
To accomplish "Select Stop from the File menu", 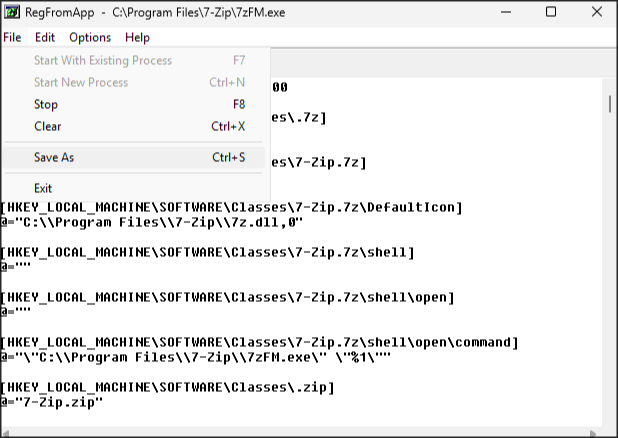I will [x=46, y=104].
